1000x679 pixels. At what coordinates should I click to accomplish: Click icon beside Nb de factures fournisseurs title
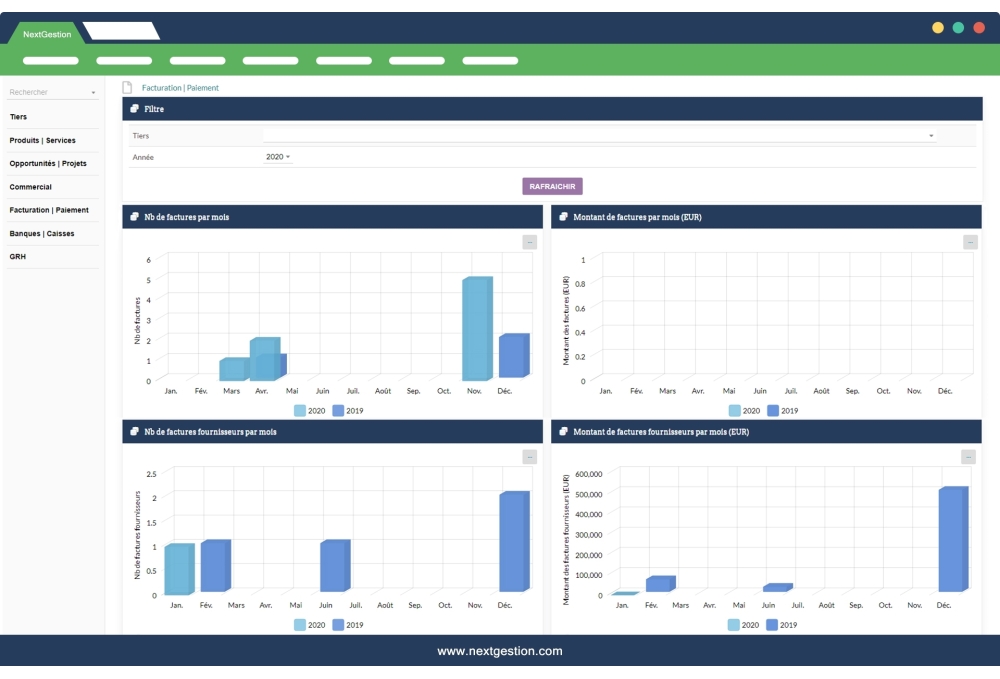point(135,432)
